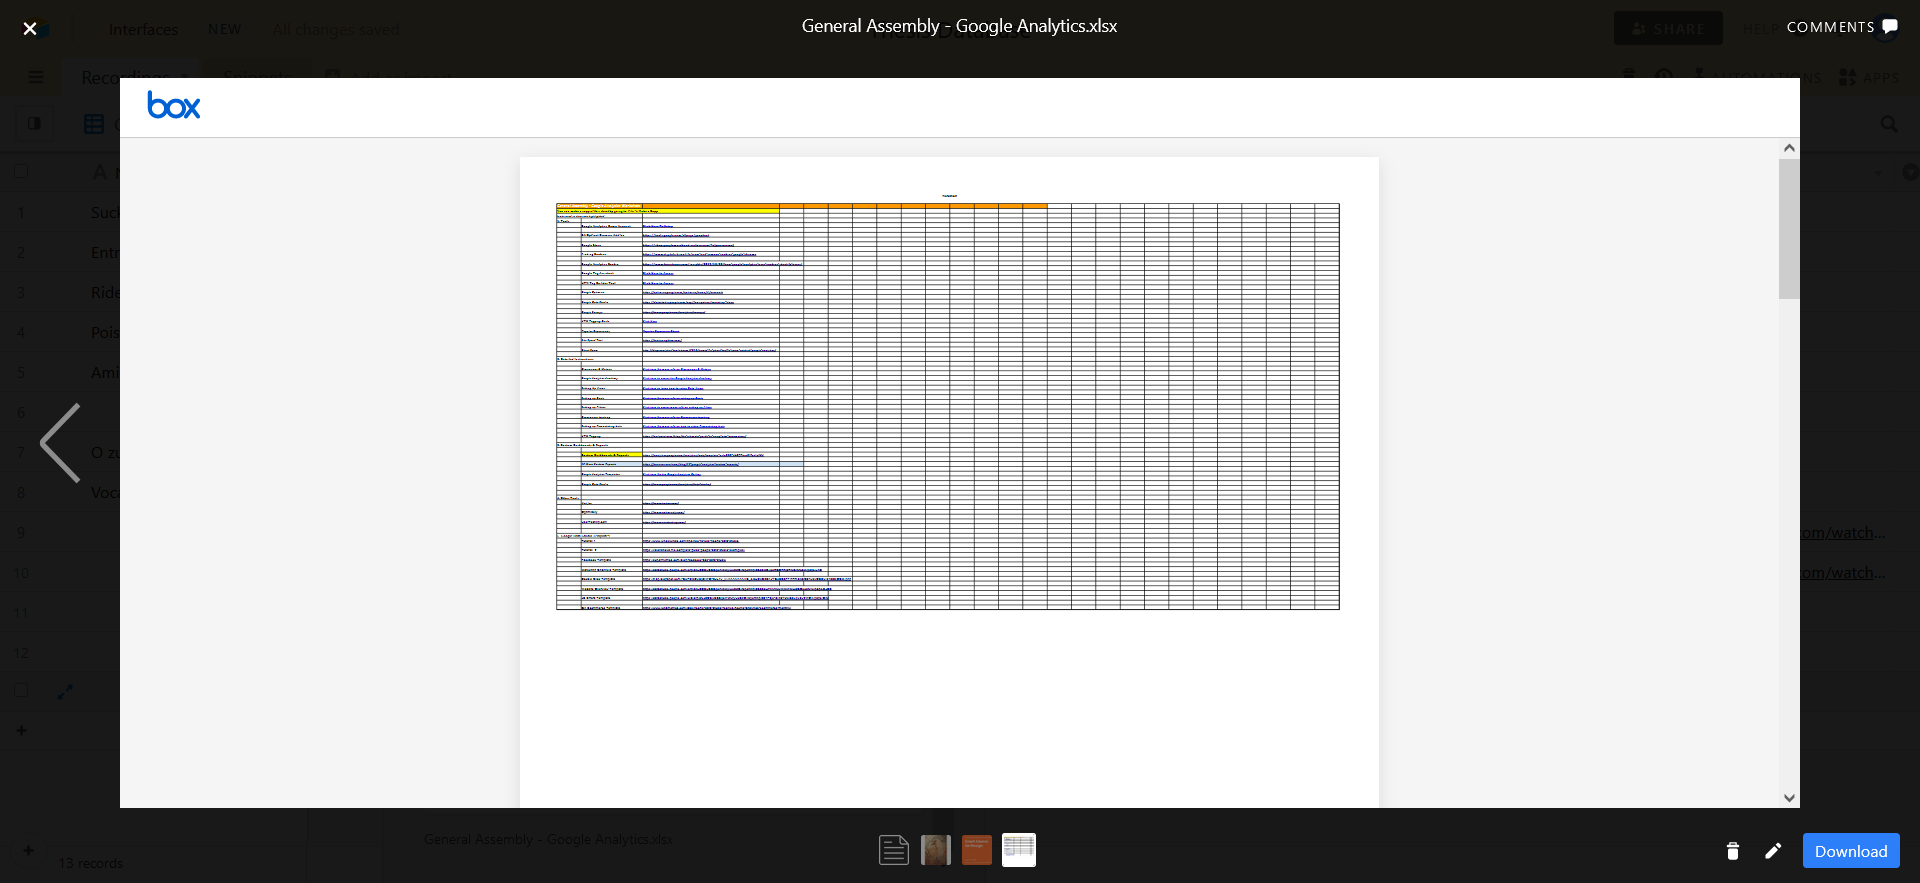
Task: Open the COMMENTS panel
Action: pyautogui.click(x=1842, y=27)
